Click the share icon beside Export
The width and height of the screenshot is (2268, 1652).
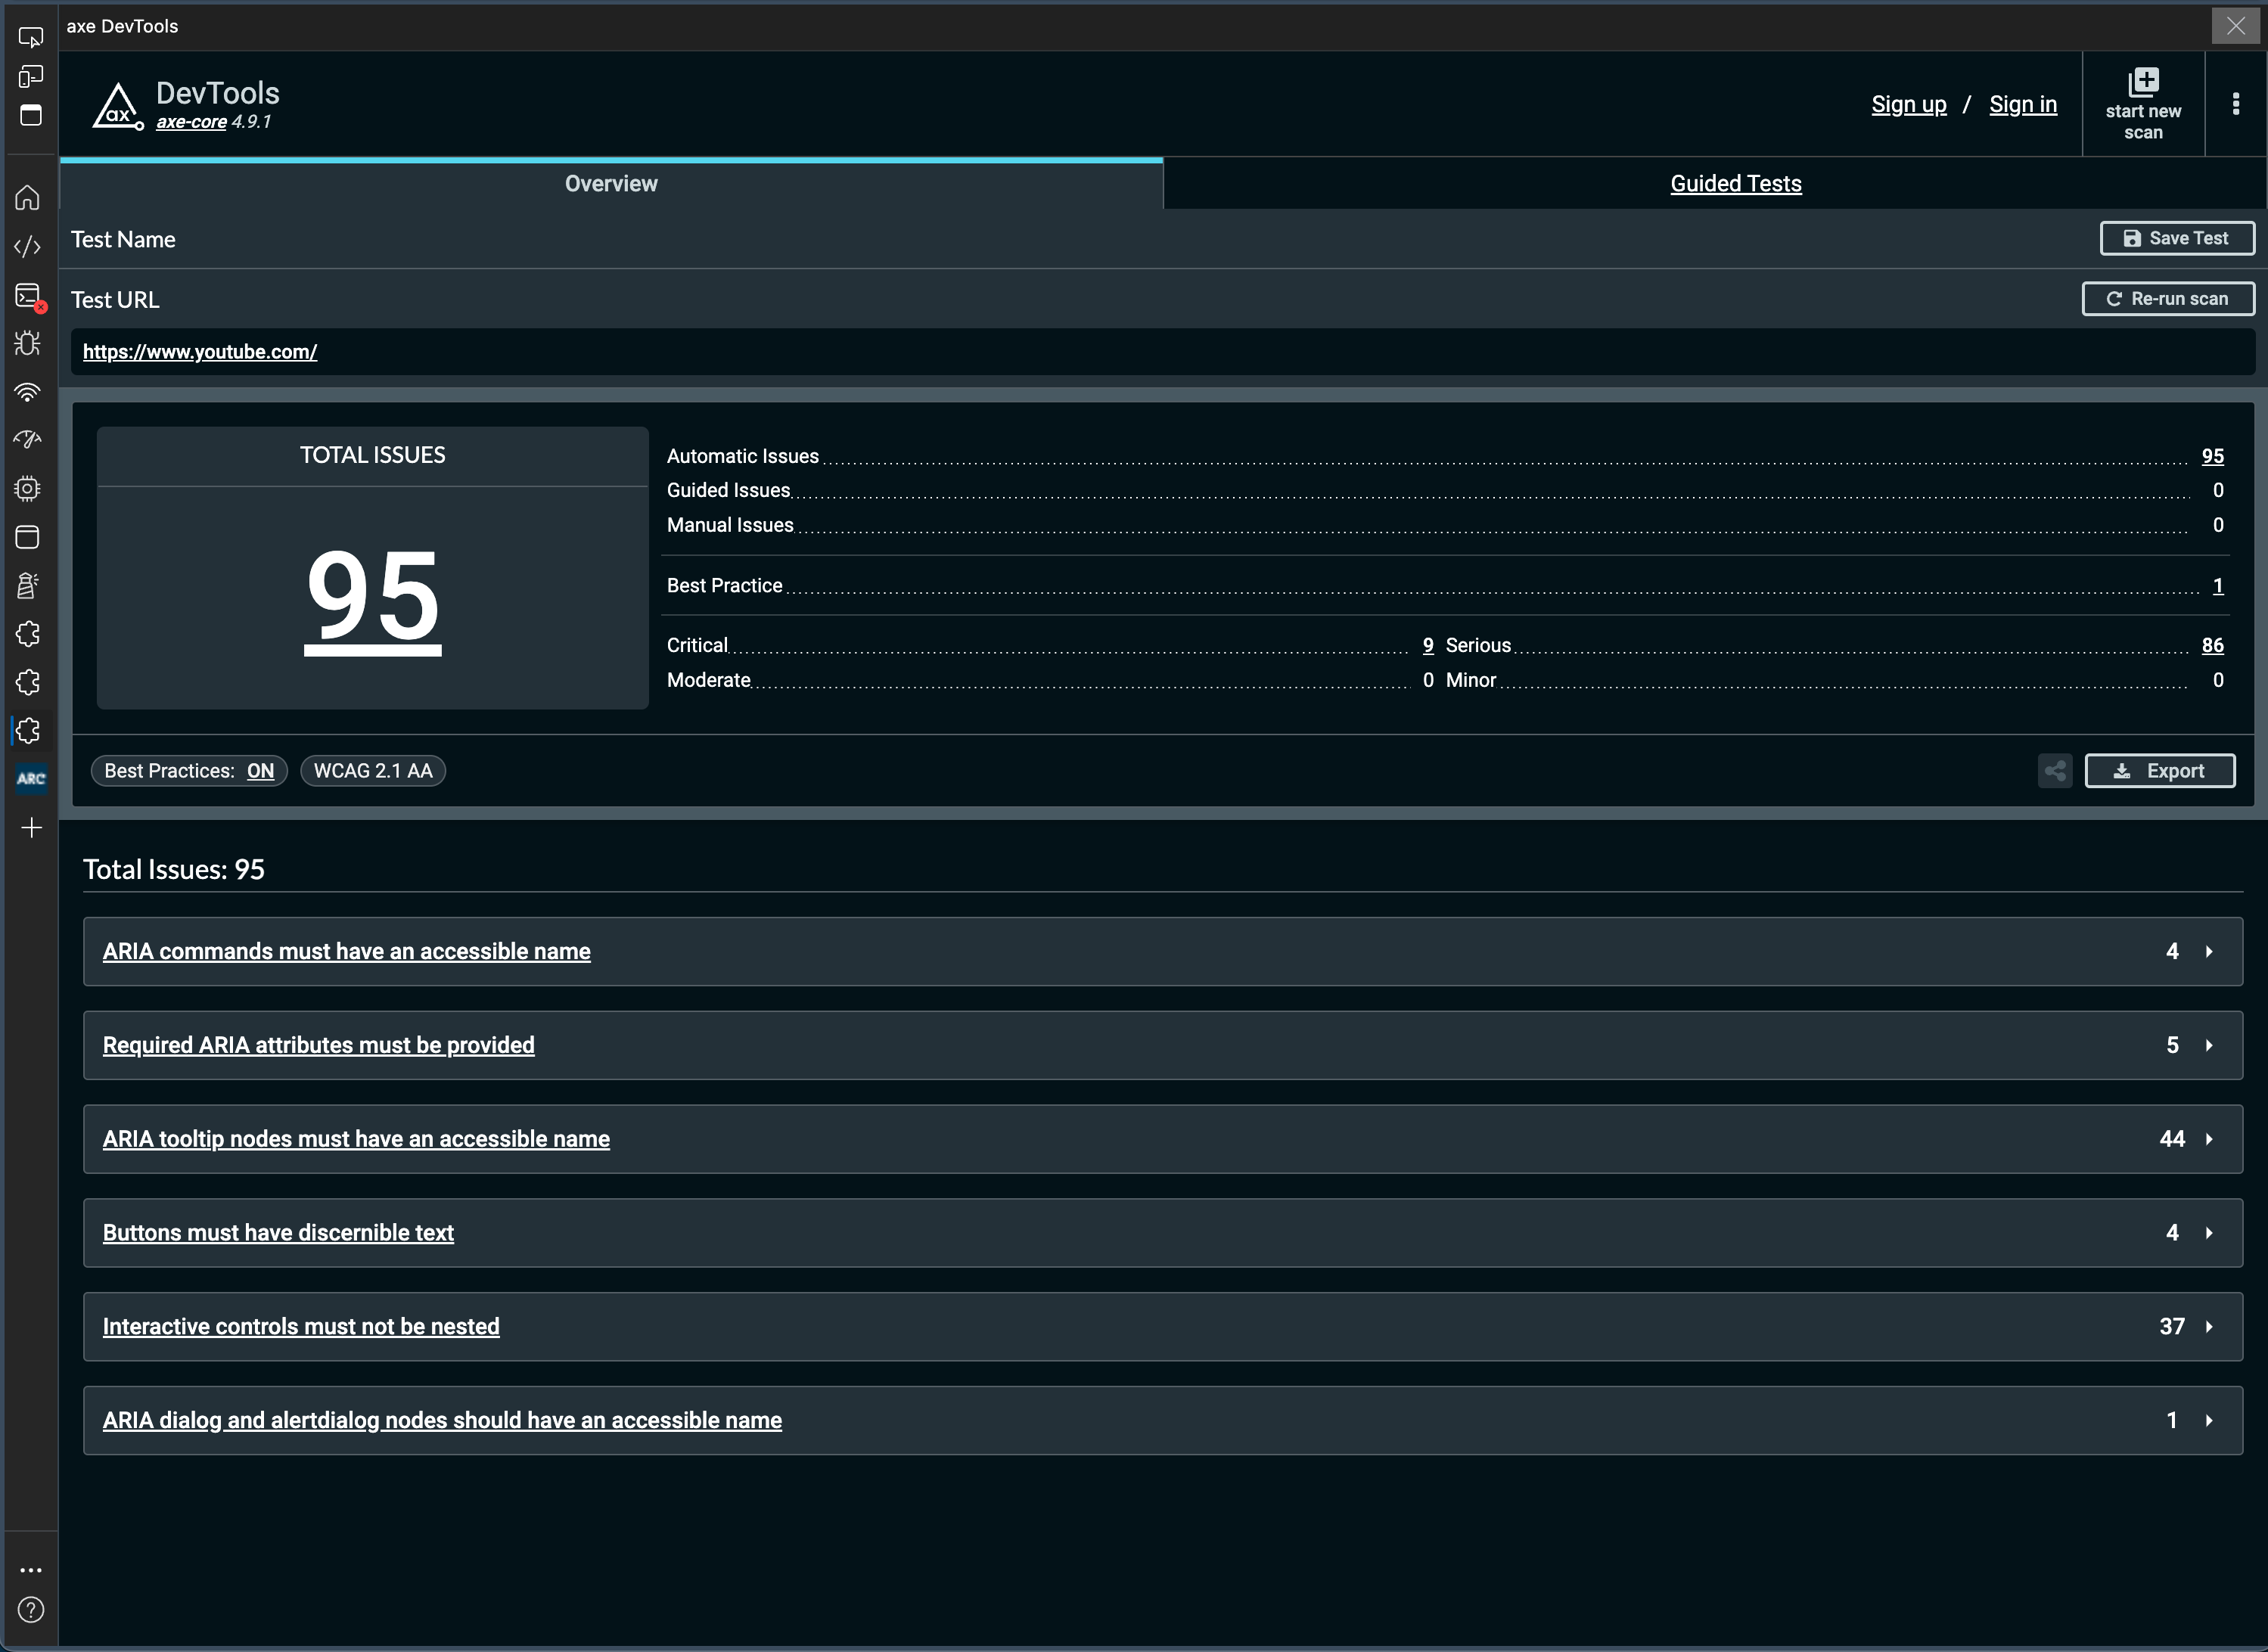pyautogui.click(x=2055, y=771)
